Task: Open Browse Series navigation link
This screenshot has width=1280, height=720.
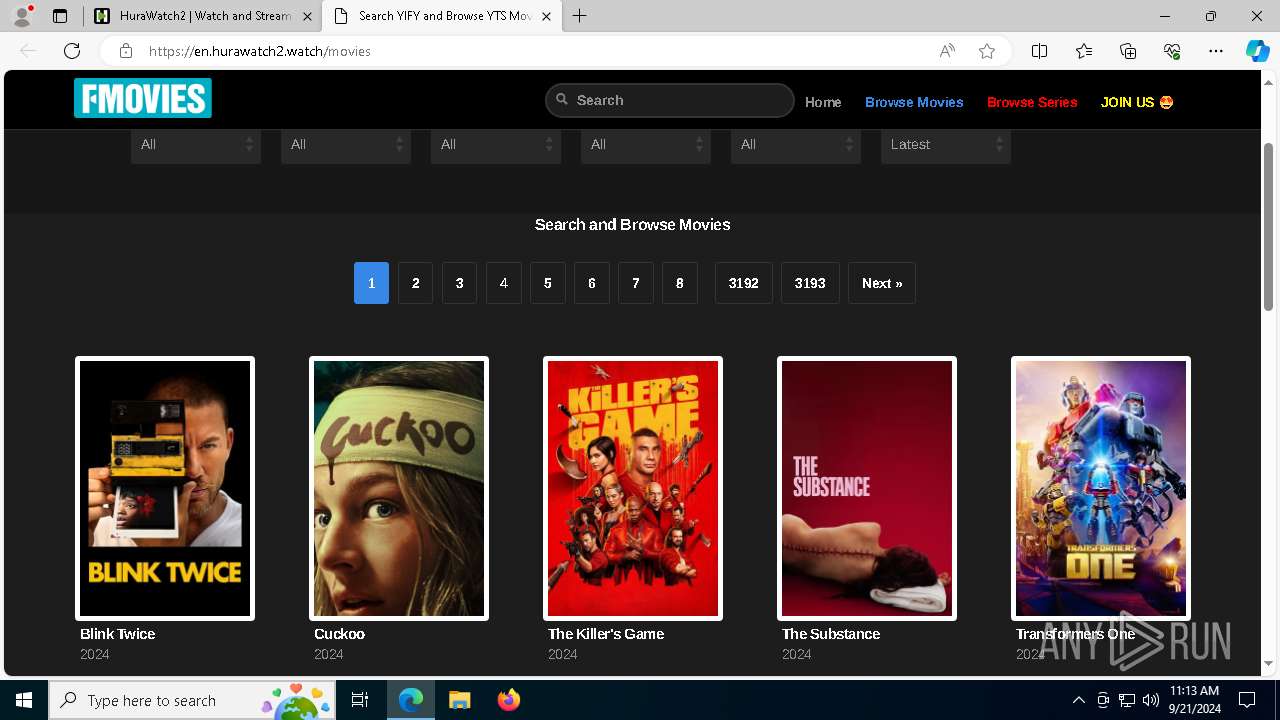Action: (x=1032, y=102)
